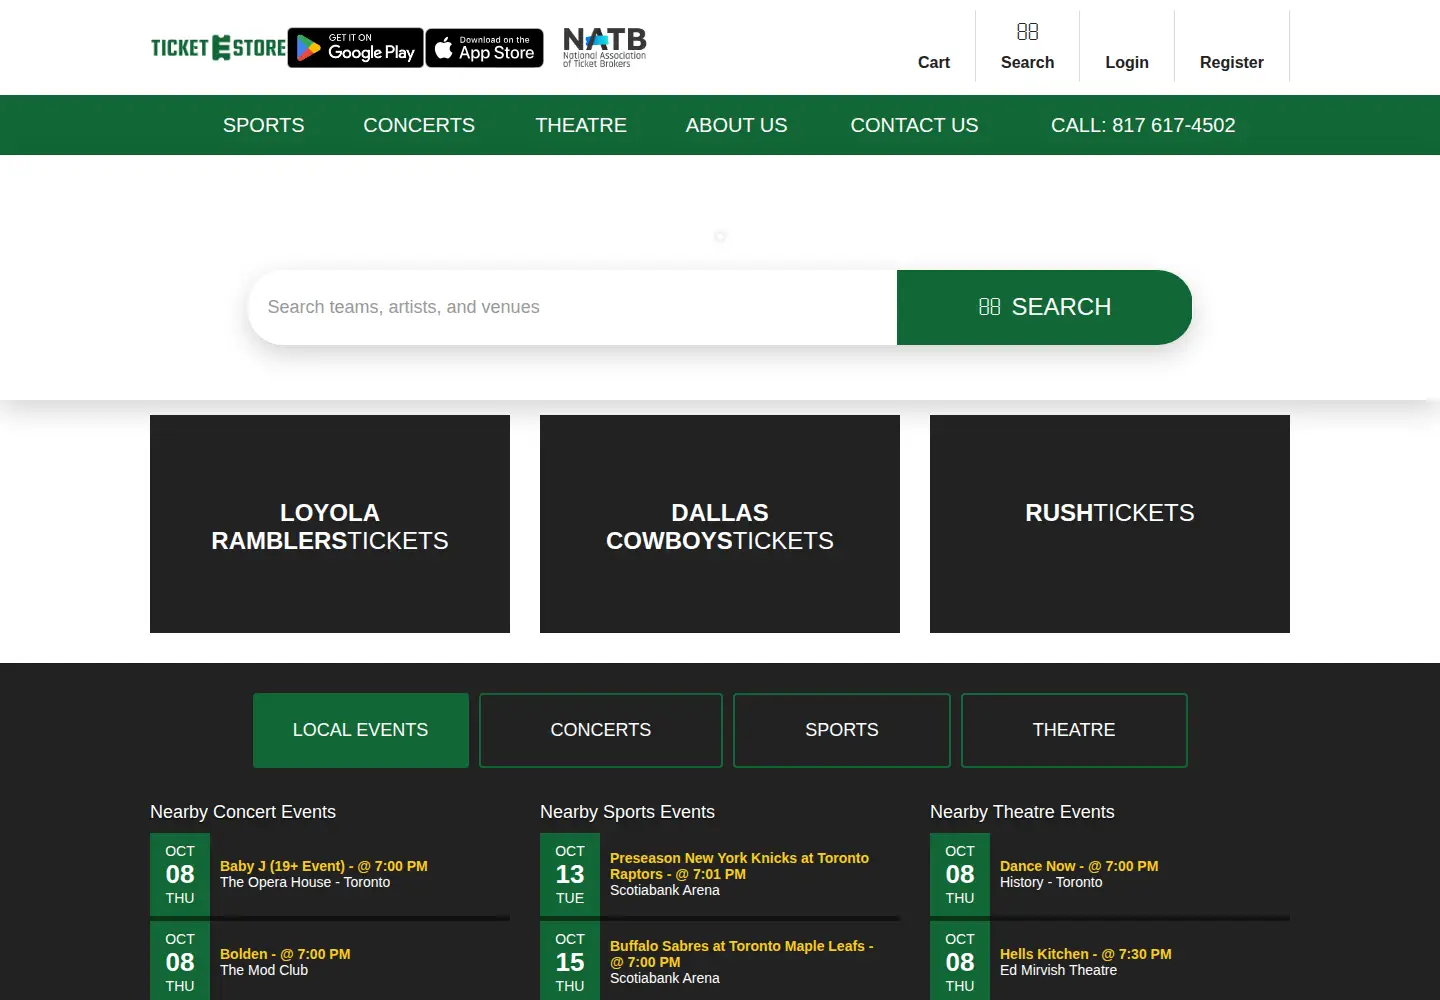Click 'Ed Mirvish Theatre' venue text
Screen dimensions: 1440x1000
(1059, 970)
